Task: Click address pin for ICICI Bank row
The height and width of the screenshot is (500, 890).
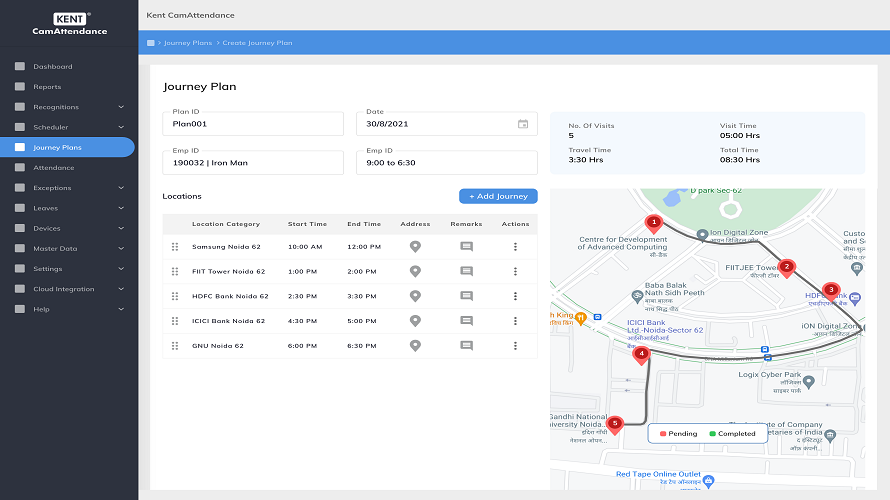Action: [x=415, y=321]
